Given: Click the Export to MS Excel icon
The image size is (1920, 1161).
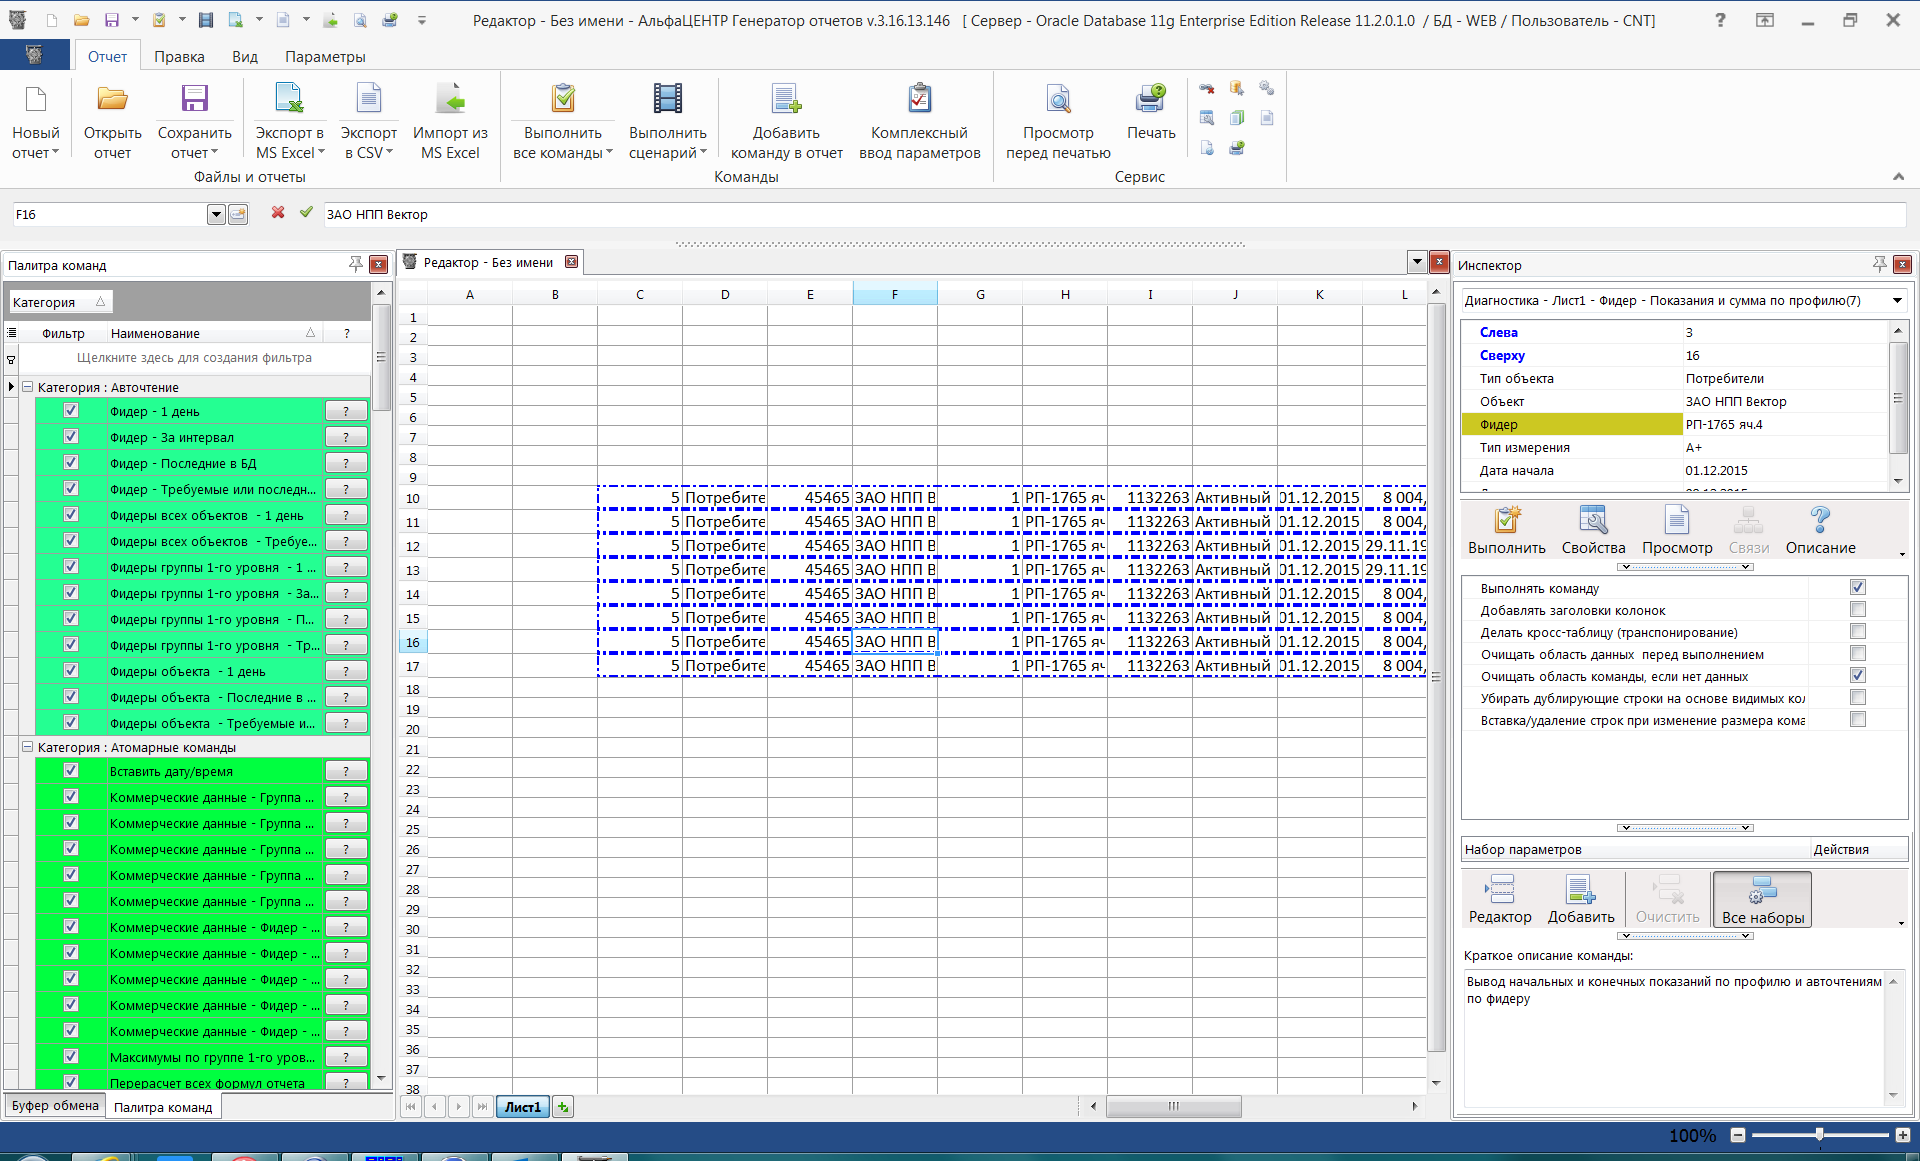Looking at the screenshot, I should pos(289,100).
